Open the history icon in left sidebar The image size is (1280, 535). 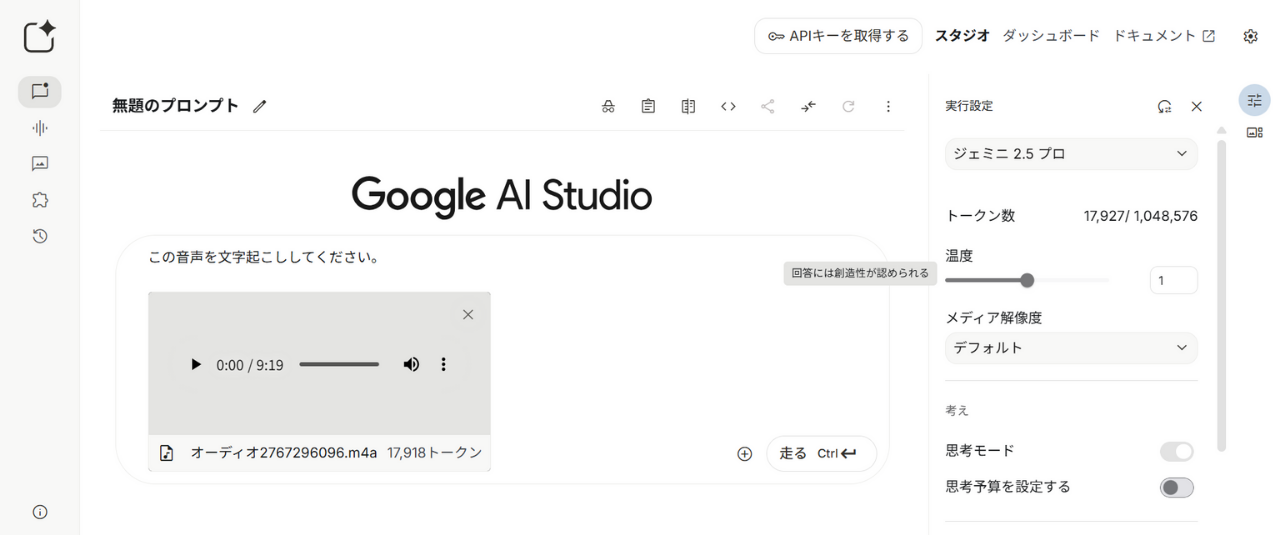pos(40,236)
